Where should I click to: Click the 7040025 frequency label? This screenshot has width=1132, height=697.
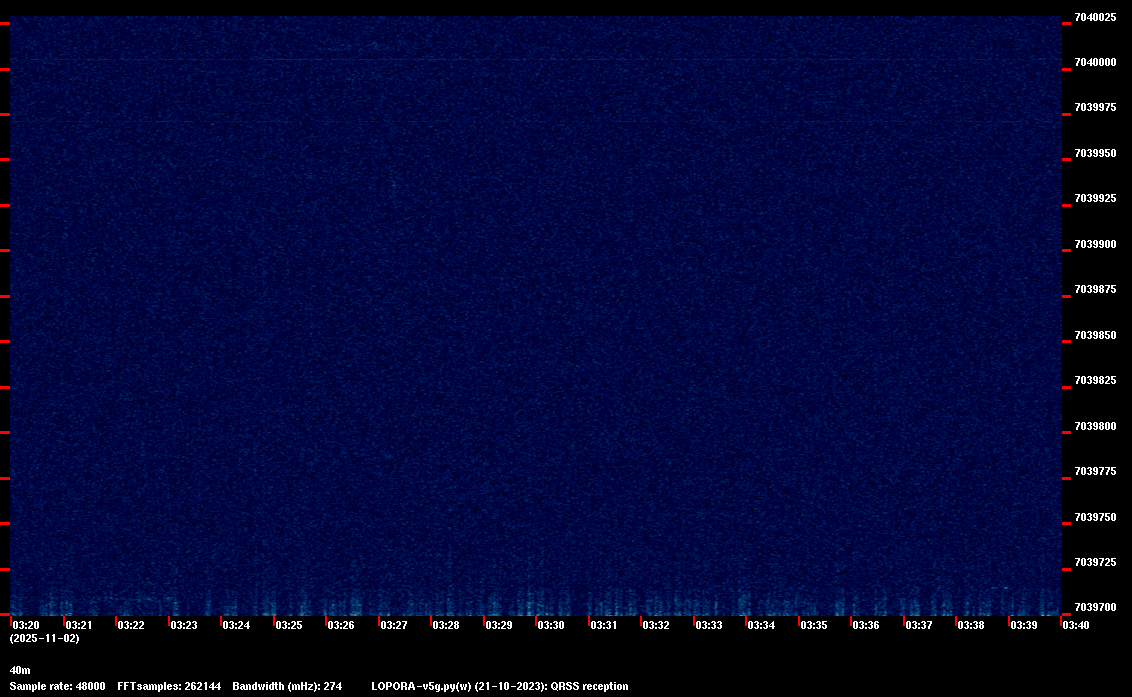(x=1095, y=17)
